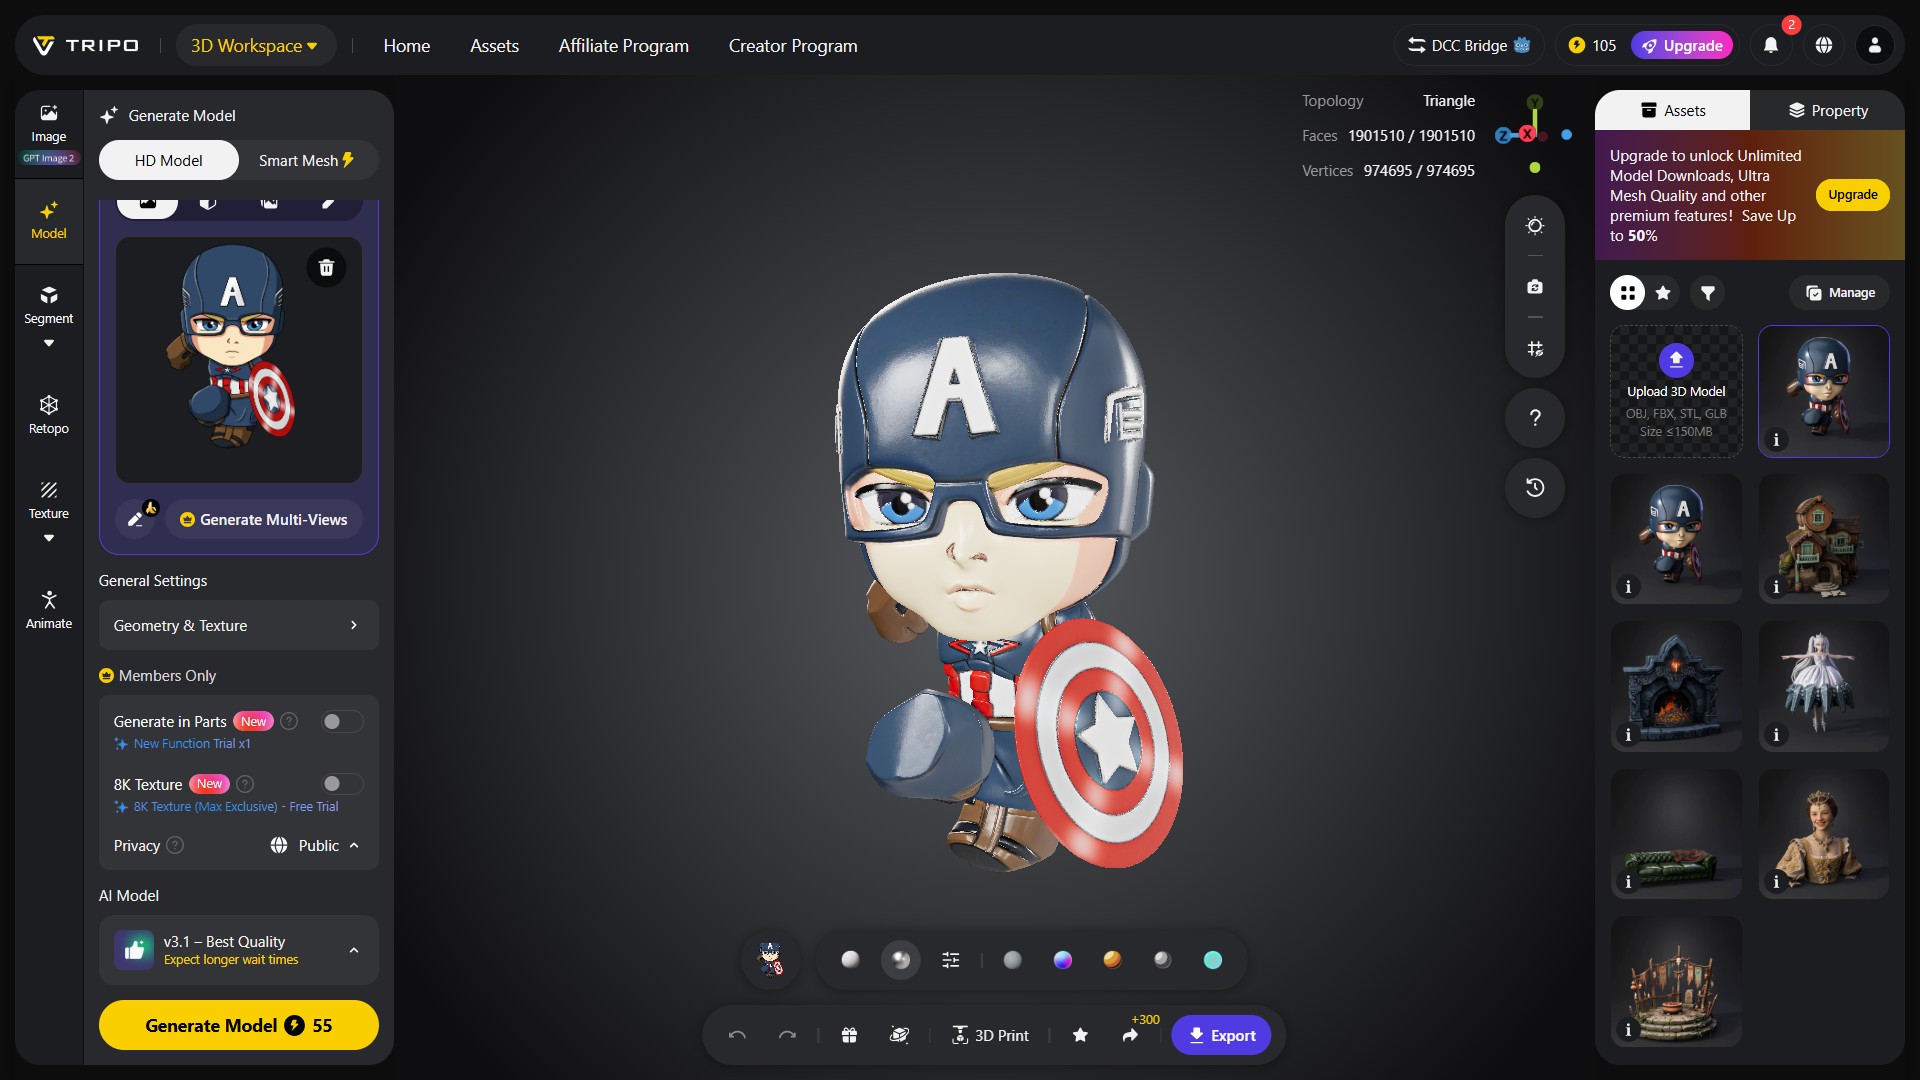
Task: Open the Affiliate Program page
Action: point(623,45)
